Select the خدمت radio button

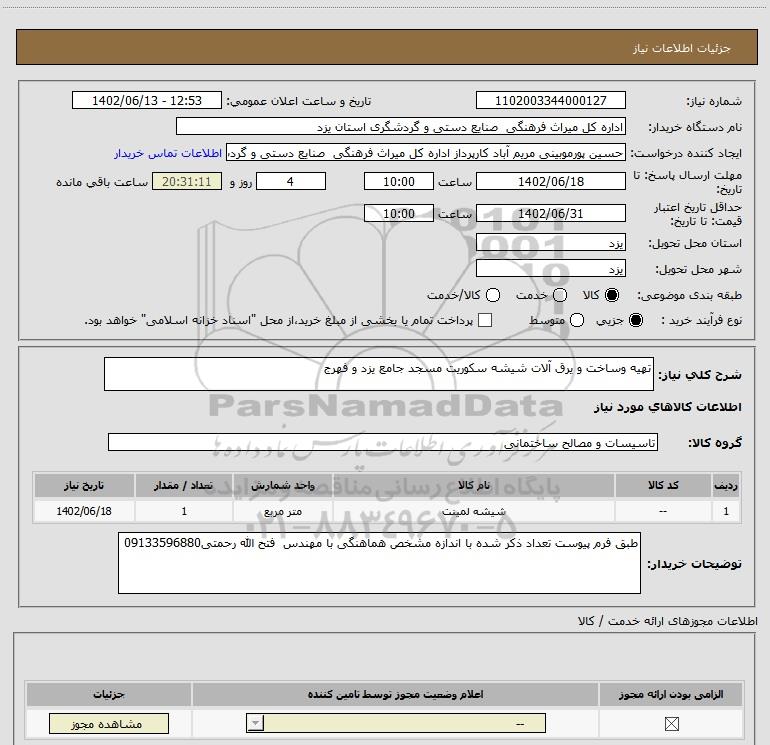tap(560, 295)
